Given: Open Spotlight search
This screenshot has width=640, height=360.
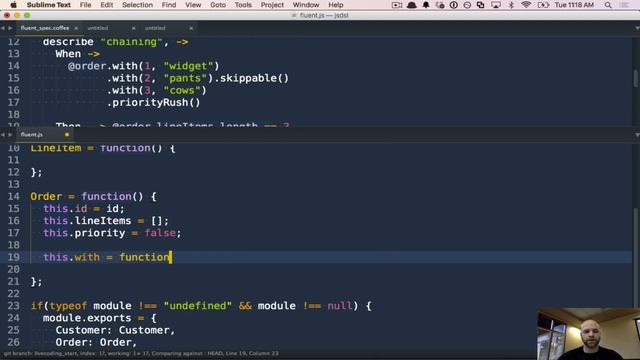Looking at the screenshot, I should pyautogui.click(x=608, y=5).
